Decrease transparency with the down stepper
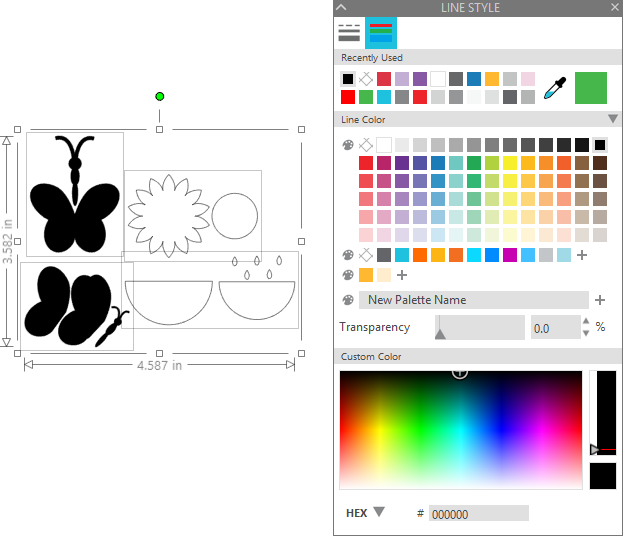 point(586,333)
